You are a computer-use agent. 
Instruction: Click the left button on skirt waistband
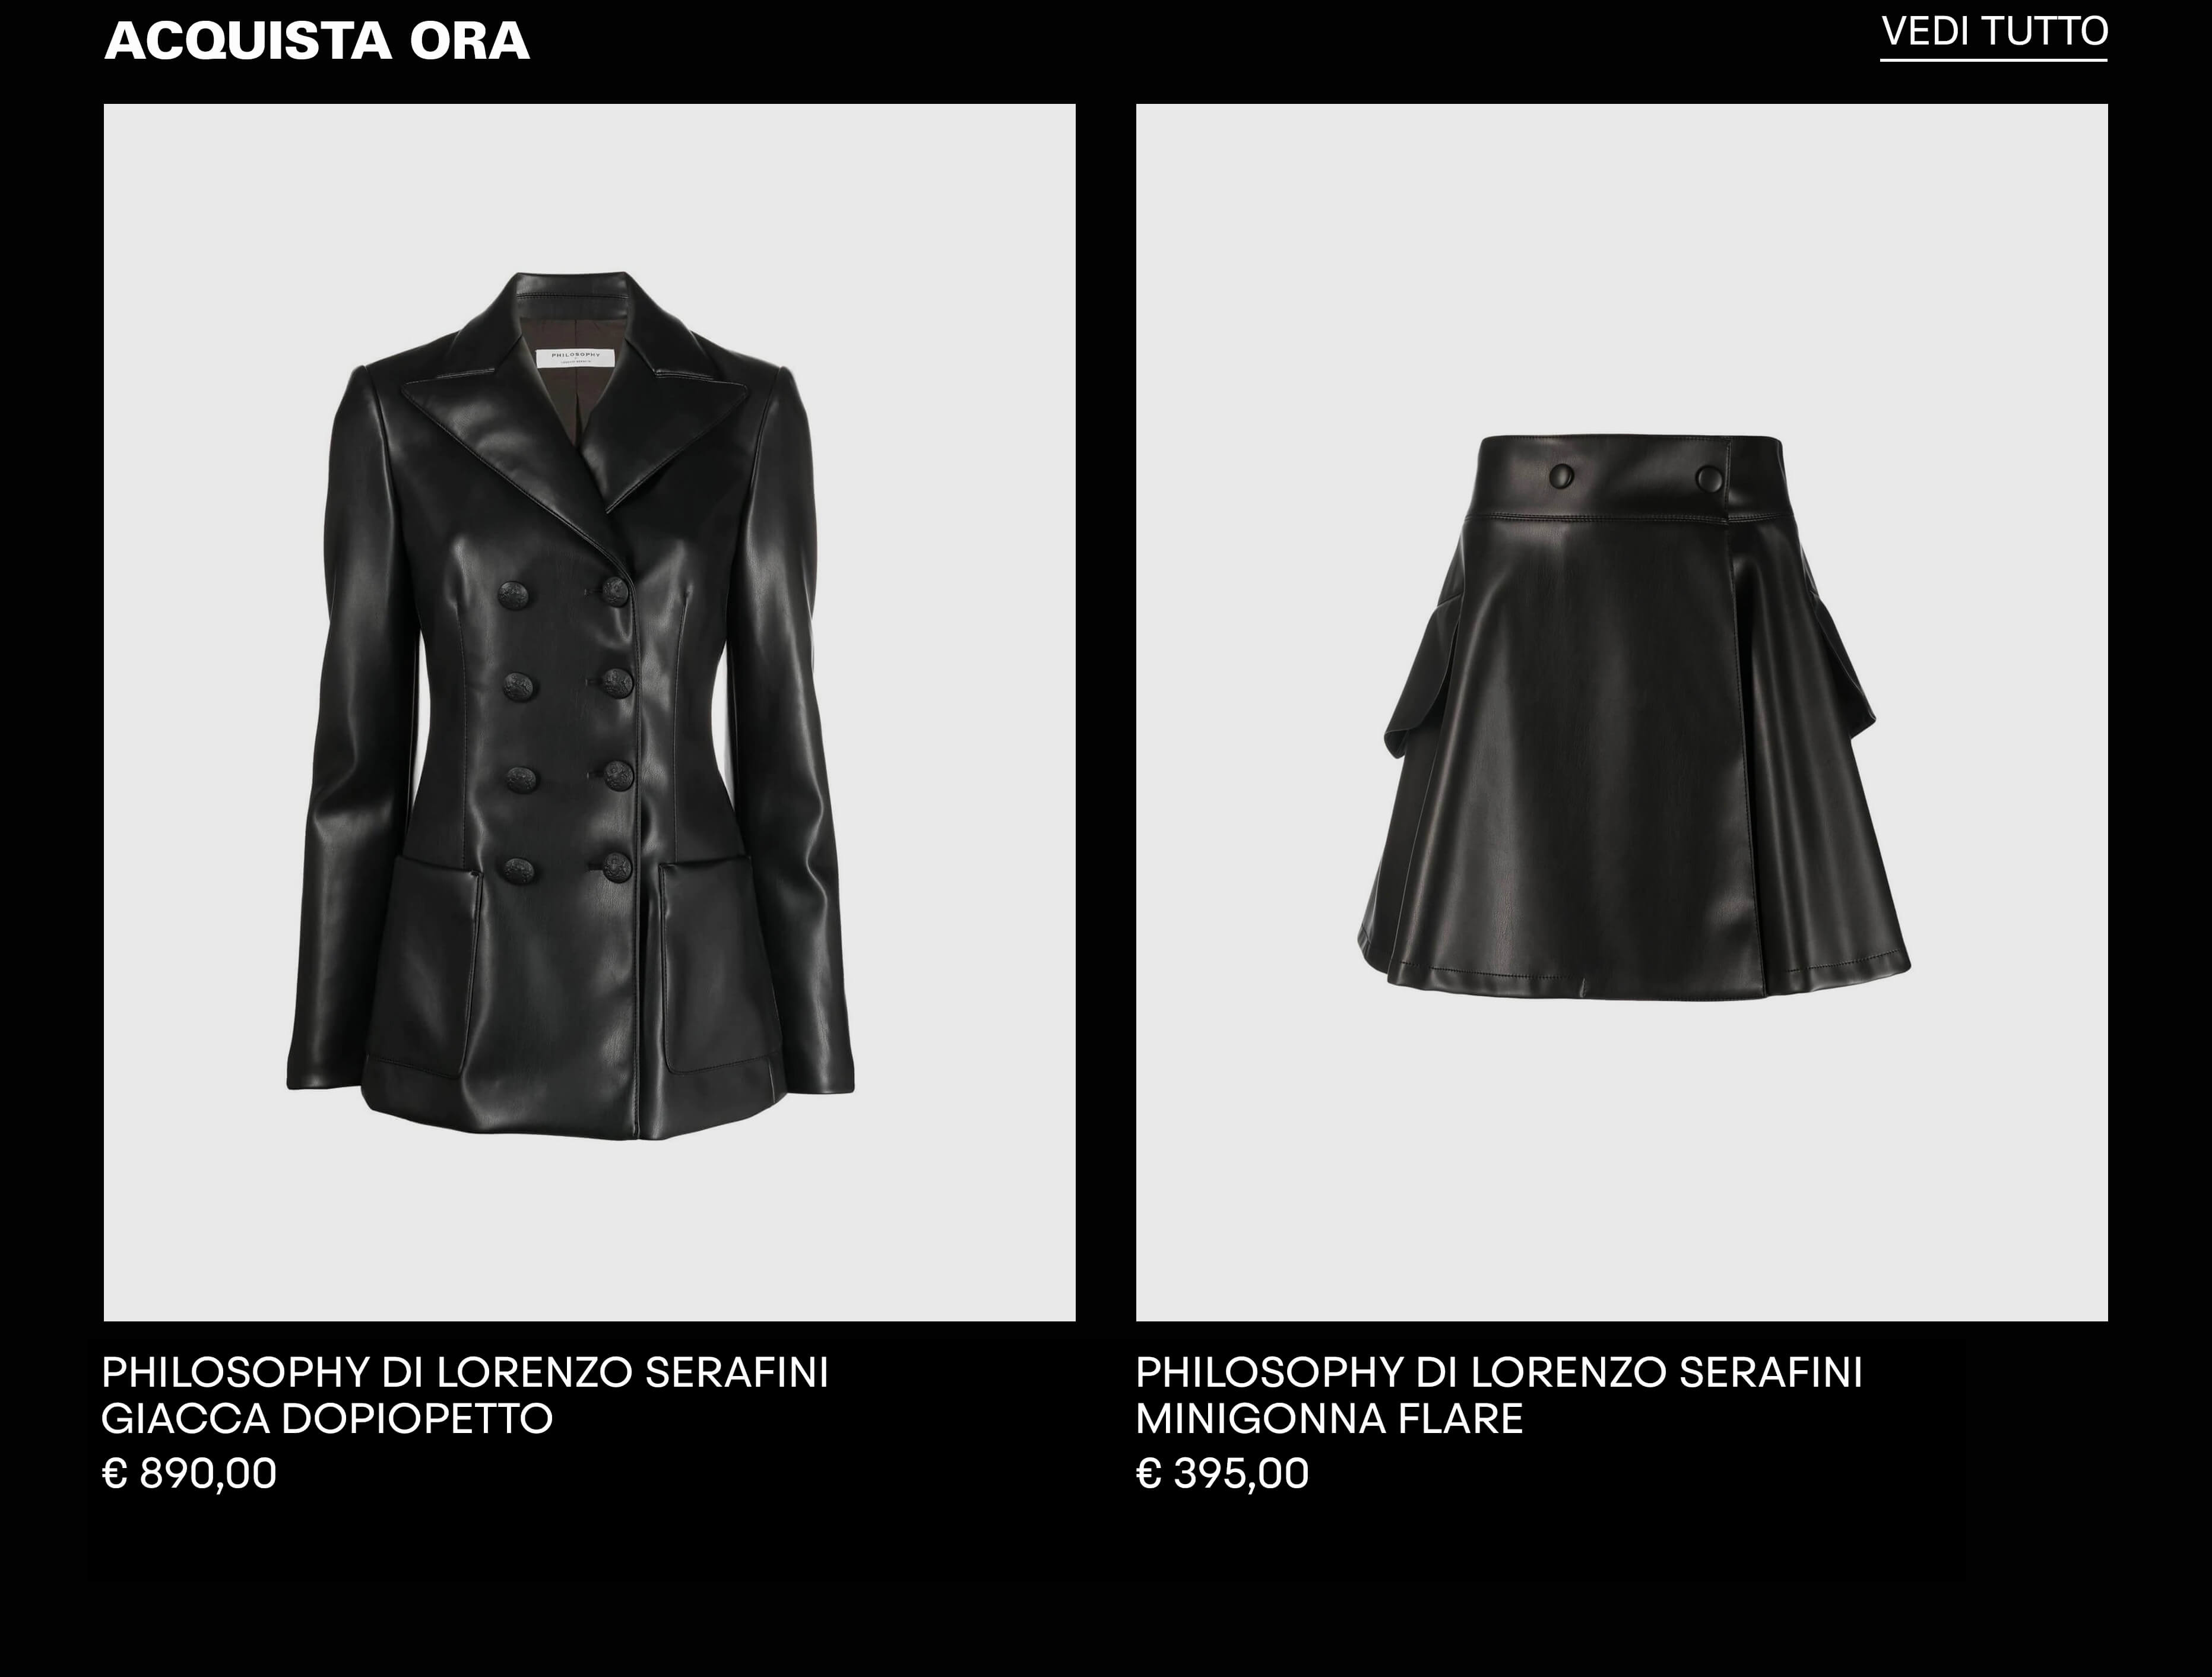(x=1560, y=477)
